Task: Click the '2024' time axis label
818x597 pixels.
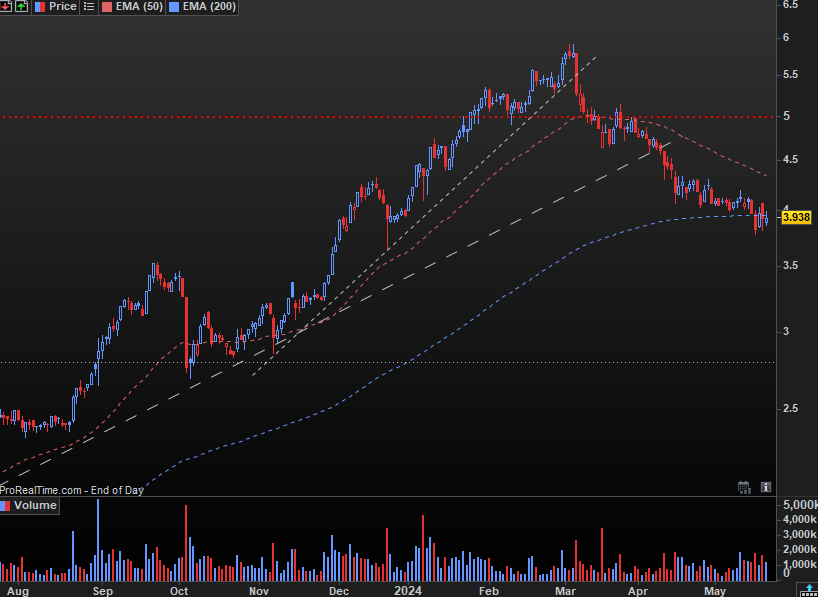Action: [x=406, y=590]
